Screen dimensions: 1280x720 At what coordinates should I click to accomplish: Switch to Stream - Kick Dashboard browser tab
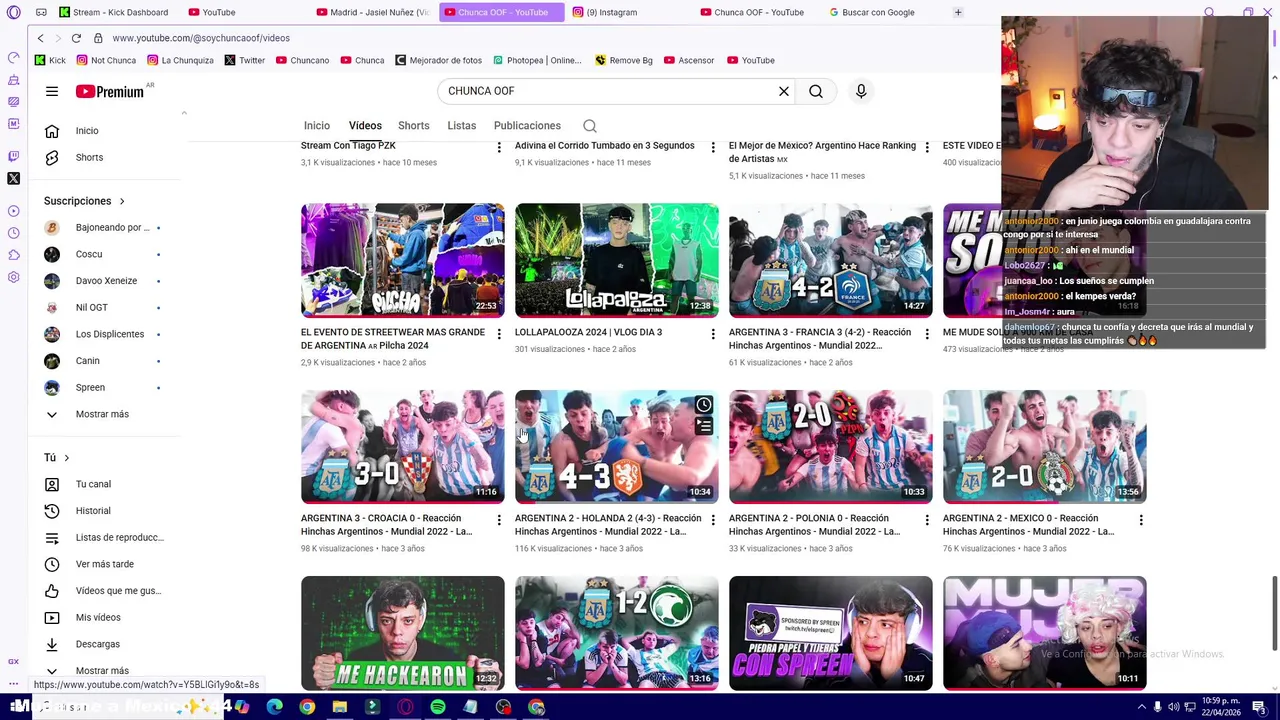pyautogui.click(x=113, y=12)
